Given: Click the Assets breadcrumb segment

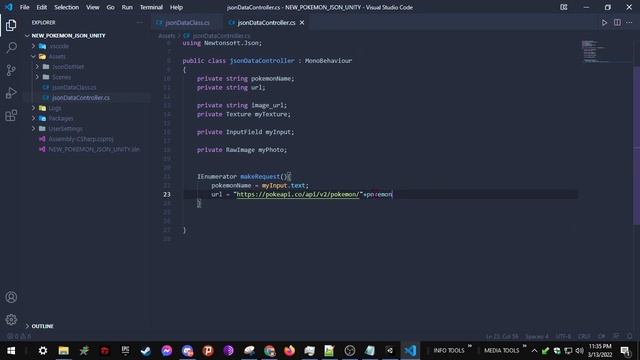Looking at the screenshot, I should tap(167, 36).
